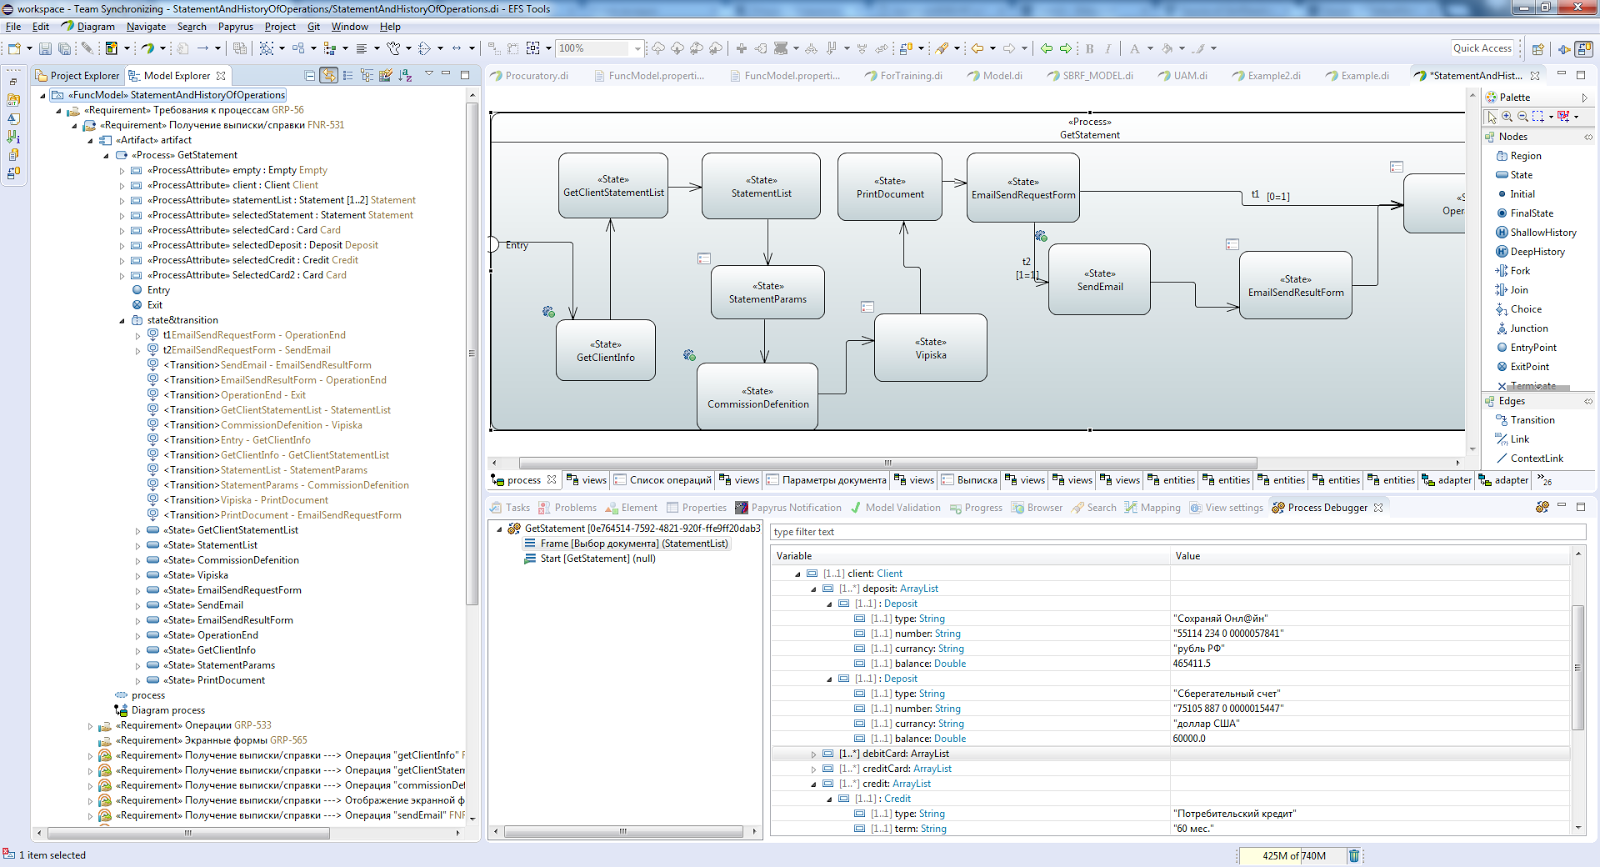1600x867 pixels.
Task: Click the Save toolbar icon
Action: click(45, 48)
